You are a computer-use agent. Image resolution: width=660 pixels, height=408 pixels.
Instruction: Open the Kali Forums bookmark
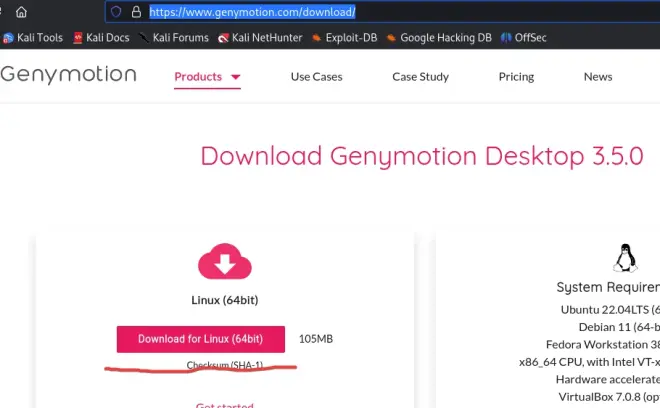(174, 37)
